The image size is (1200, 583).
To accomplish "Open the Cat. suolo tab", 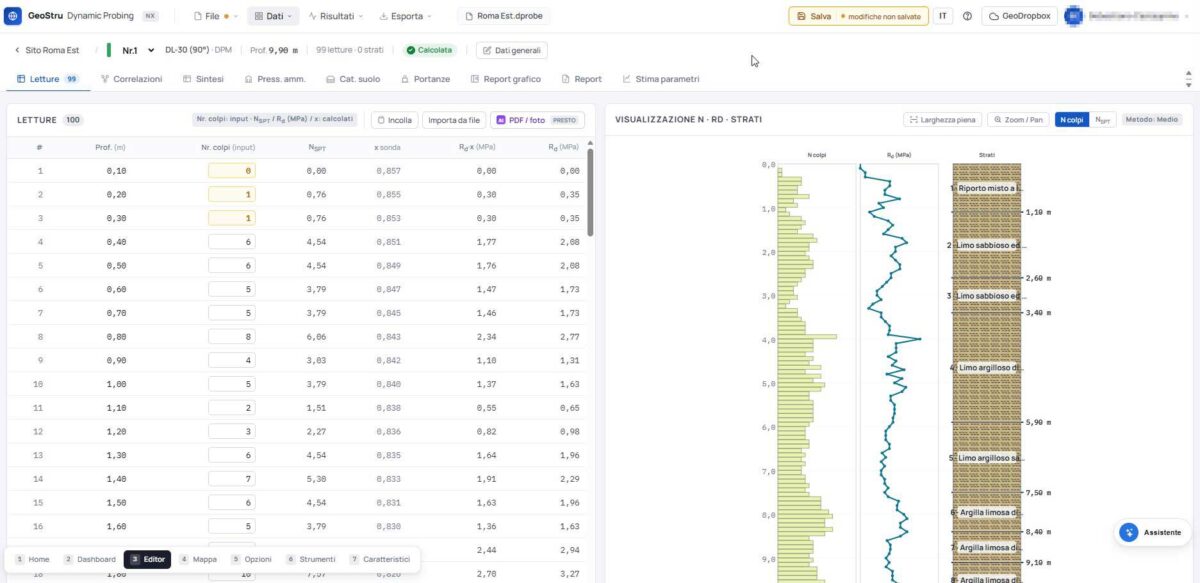I will (353, 79).
